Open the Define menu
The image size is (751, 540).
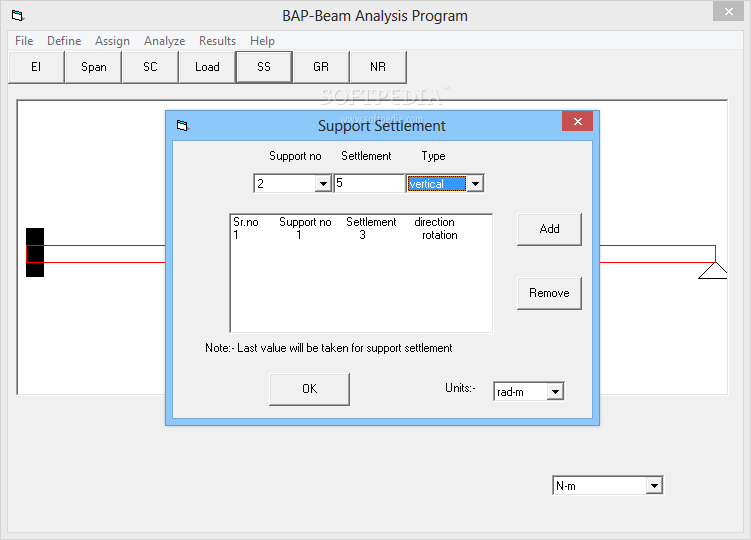pos(64,41)
